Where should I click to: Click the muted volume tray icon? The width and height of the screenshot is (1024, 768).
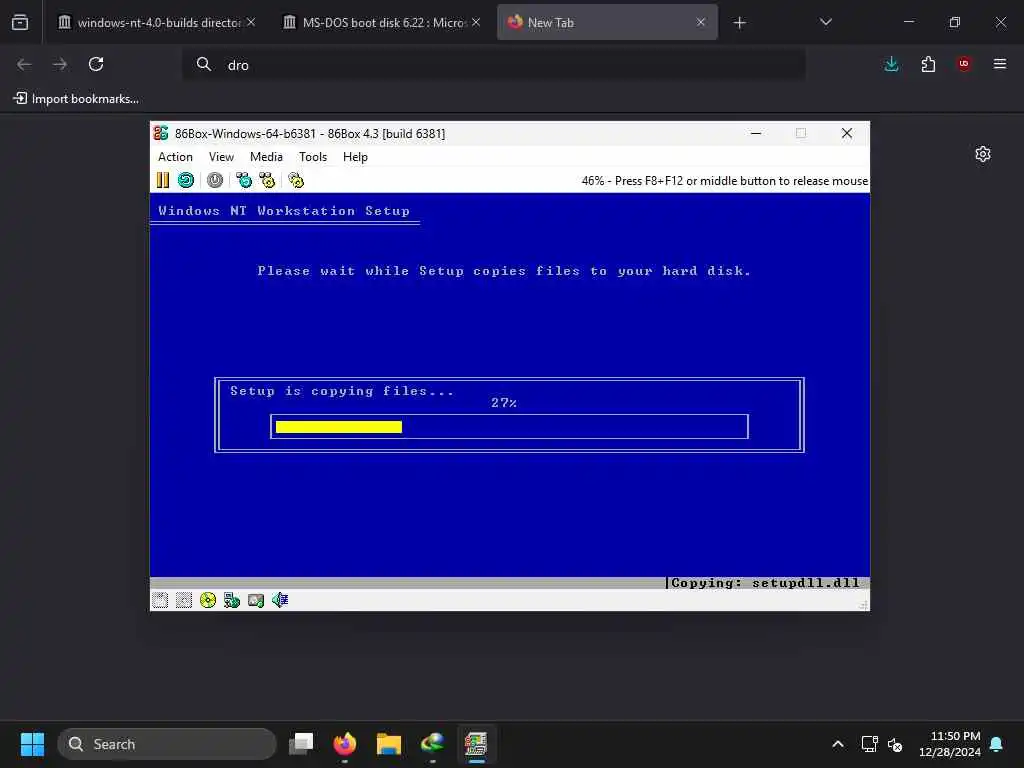click(895, 744)
